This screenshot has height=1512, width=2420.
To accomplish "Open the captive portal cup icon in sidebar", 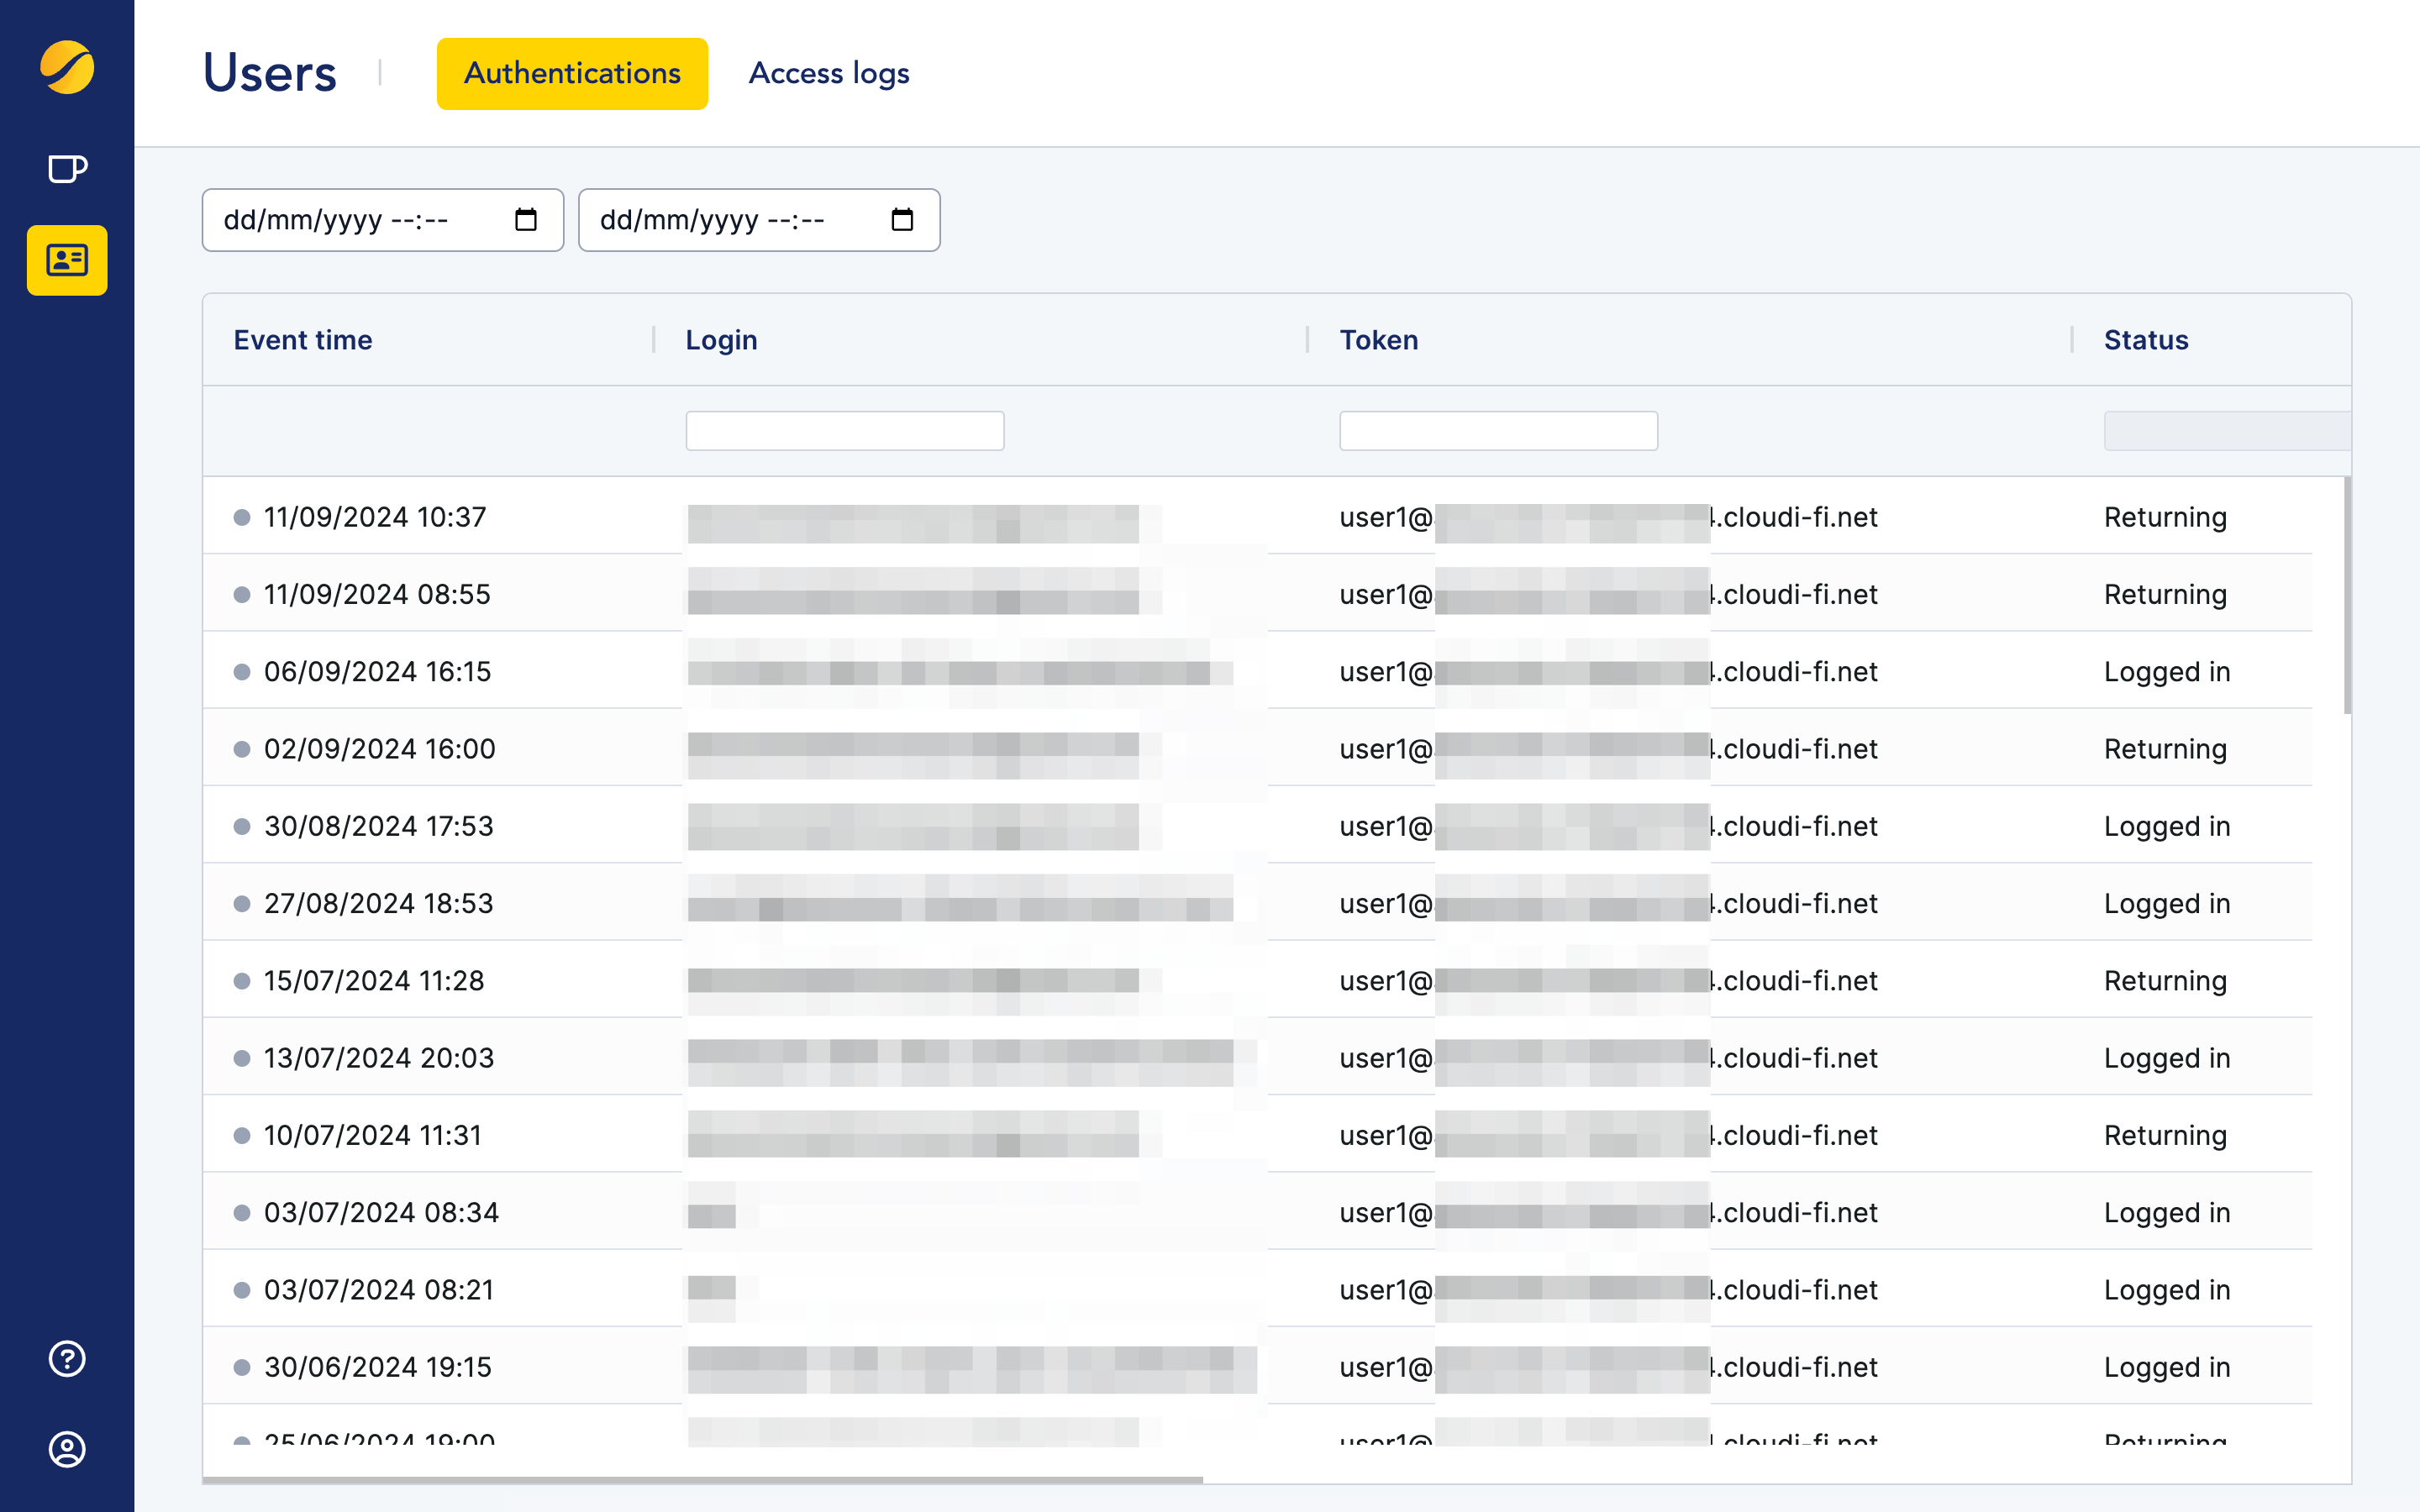I will [66, 168].
